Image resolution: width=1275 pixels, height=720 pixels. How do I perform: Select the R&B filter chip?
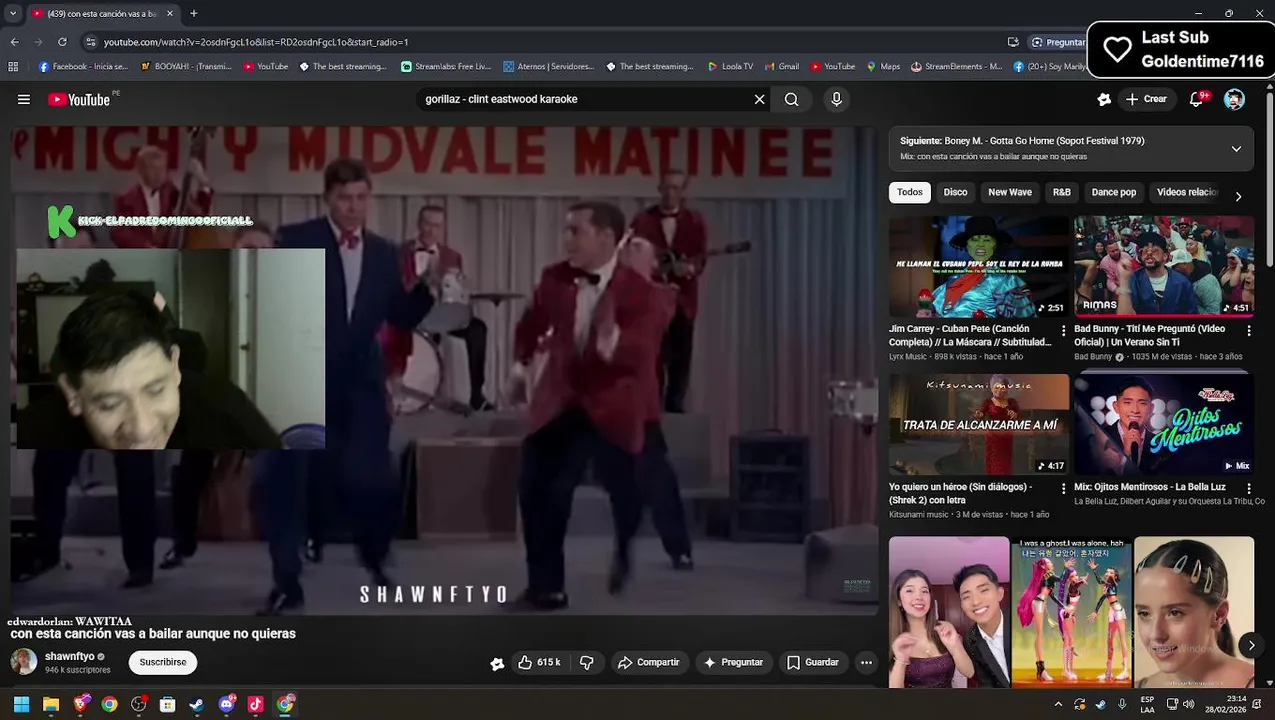[x=1062, y=192]
